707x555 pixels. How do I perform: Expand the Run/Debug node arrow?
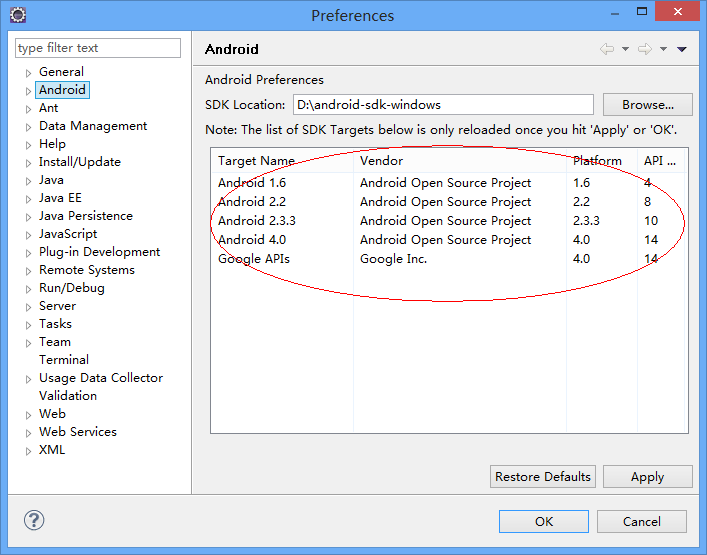point(28,289)
